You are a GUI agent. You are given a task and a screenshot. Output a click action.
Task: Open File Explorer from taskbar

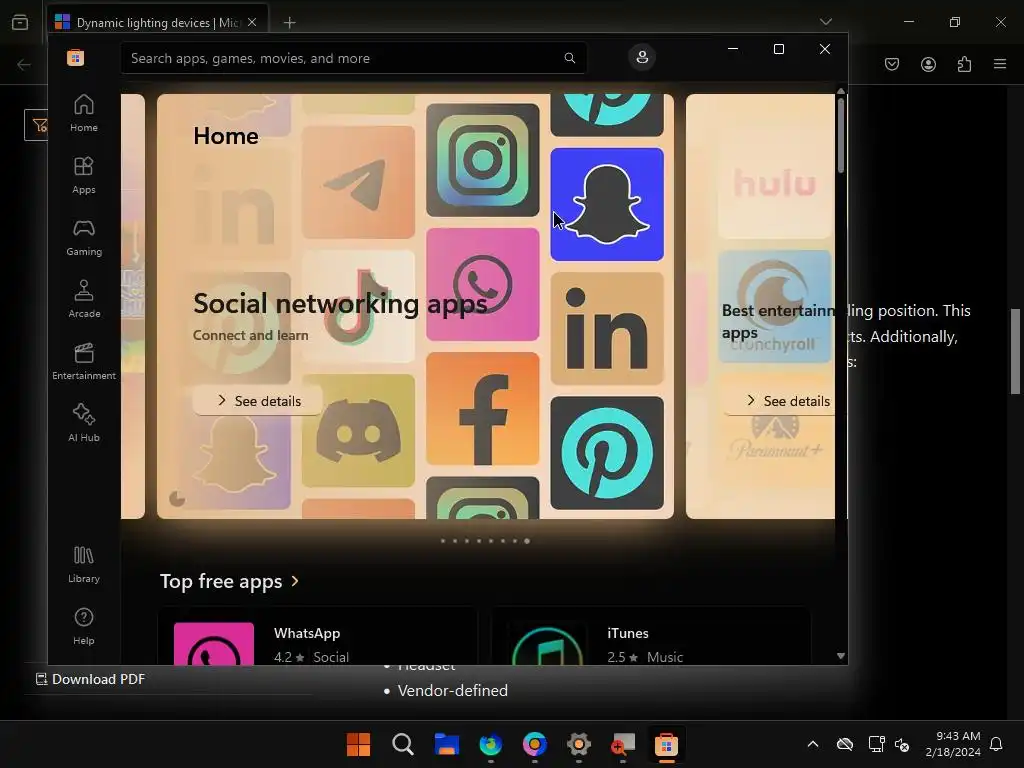point(447,744)
